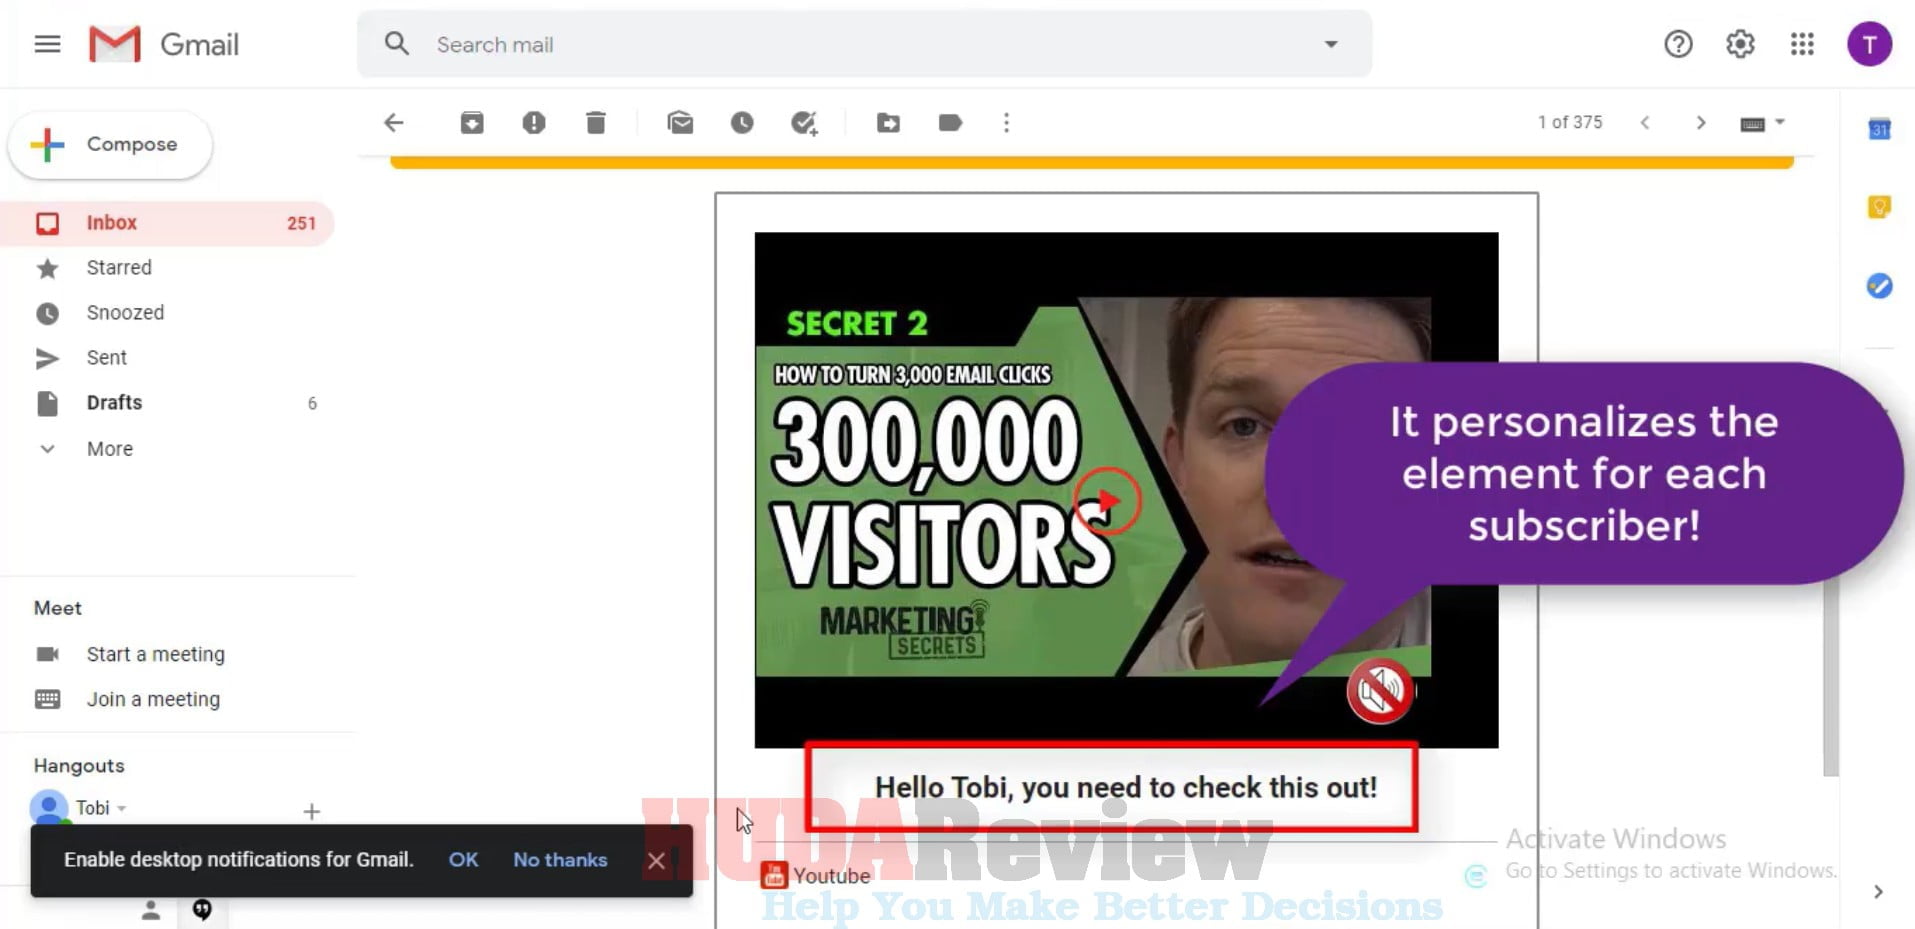The width and height of the screenshot is (1915, 929).
Task: Add to Tasks icon
Action: pyautogui.click(x=804, y=123)
